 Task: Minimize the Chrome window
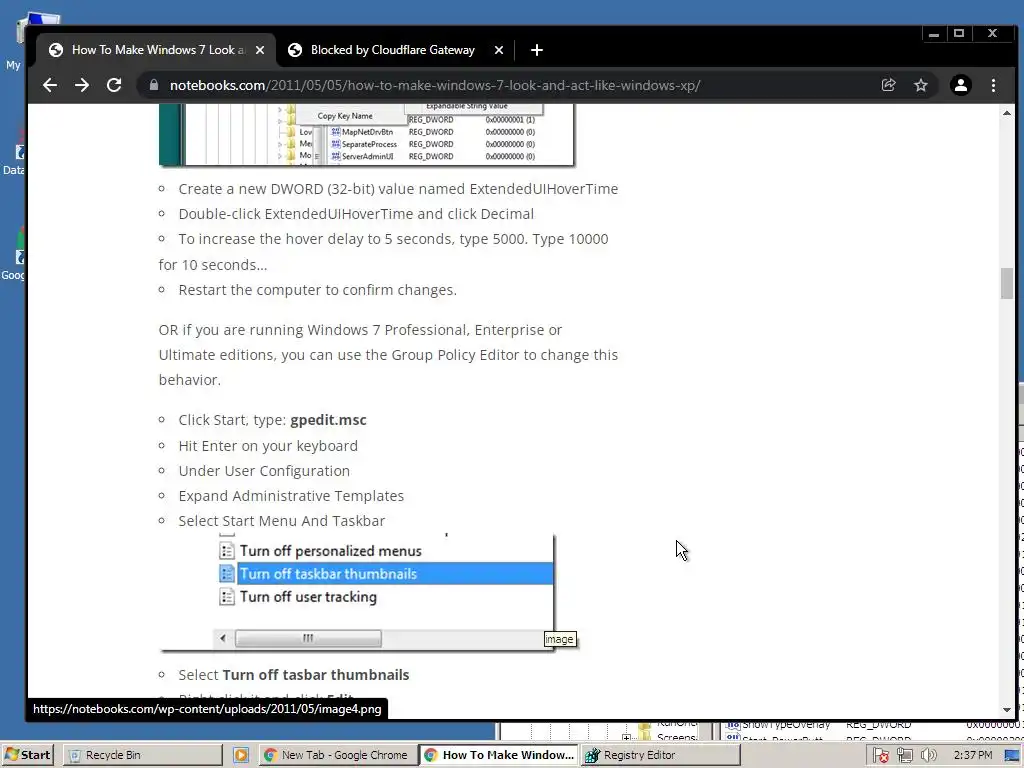click(x=934, y=33)
